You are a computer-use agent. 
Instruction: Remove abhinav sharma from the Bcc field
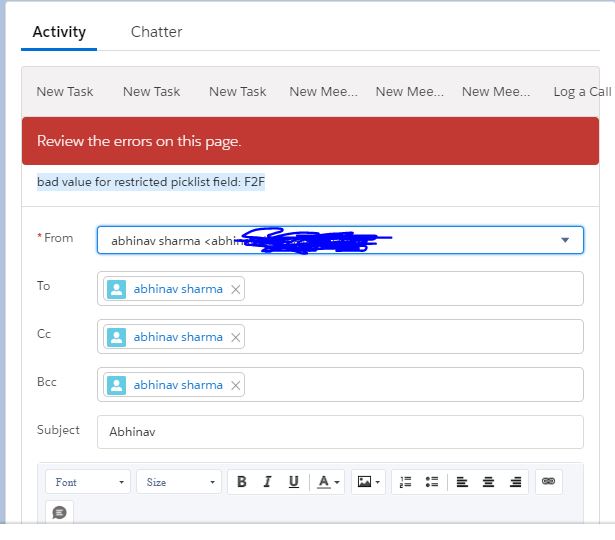tap(236, 386)
